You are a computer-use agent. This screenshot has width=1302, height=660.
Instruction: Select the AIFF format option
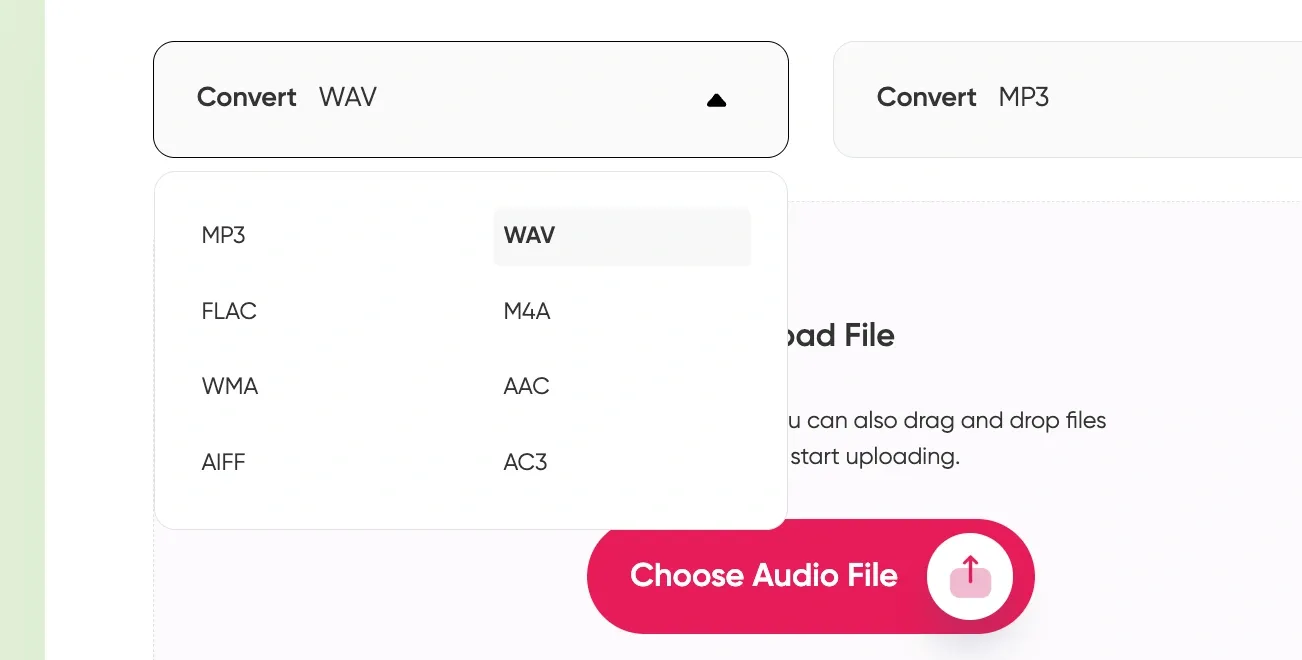[223, 461]
